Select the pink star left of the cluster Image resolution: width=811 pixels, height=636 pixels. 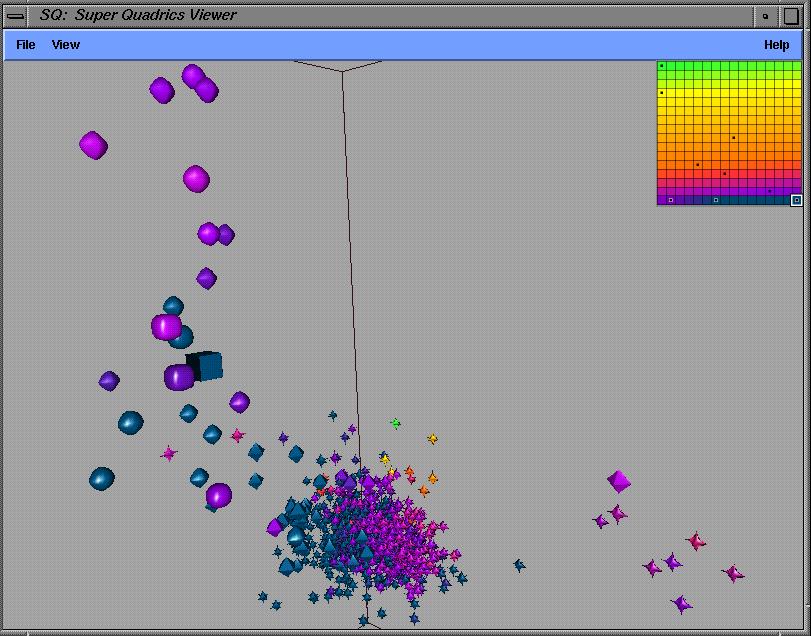[x=169, y=453]
